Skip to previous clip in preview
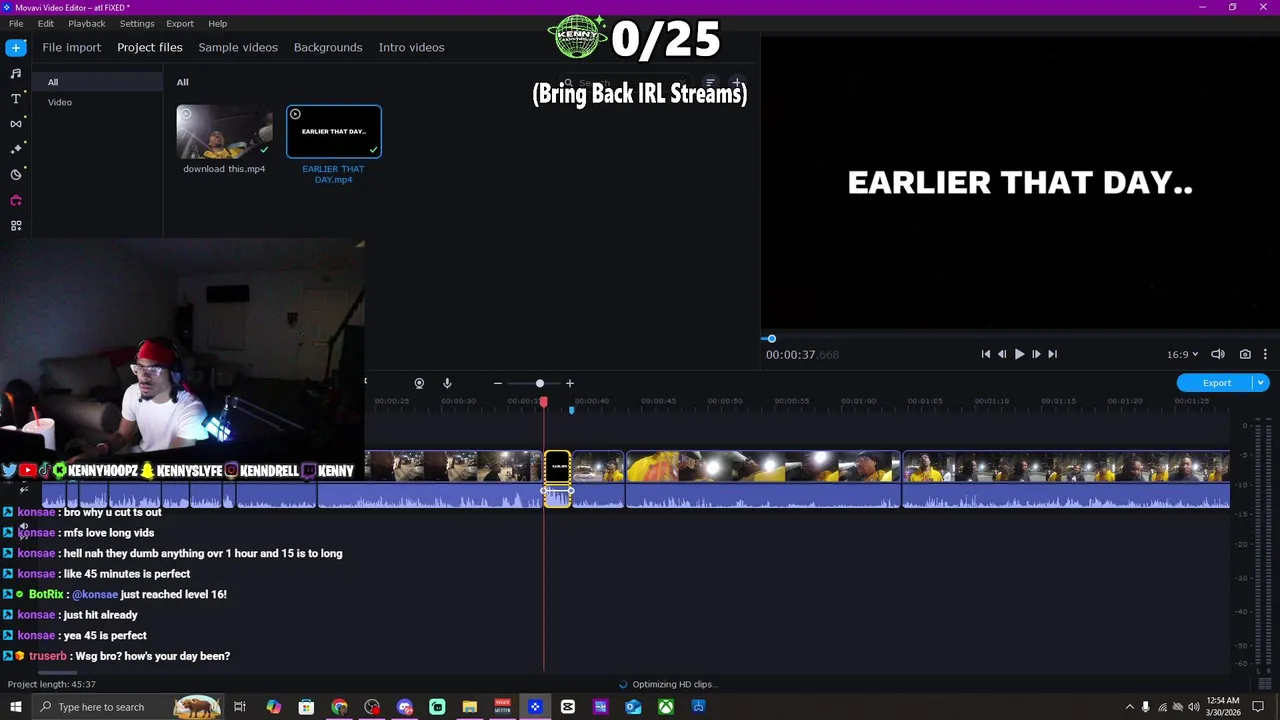Viewport: 1280px width, 720px height. coord(985,354)
